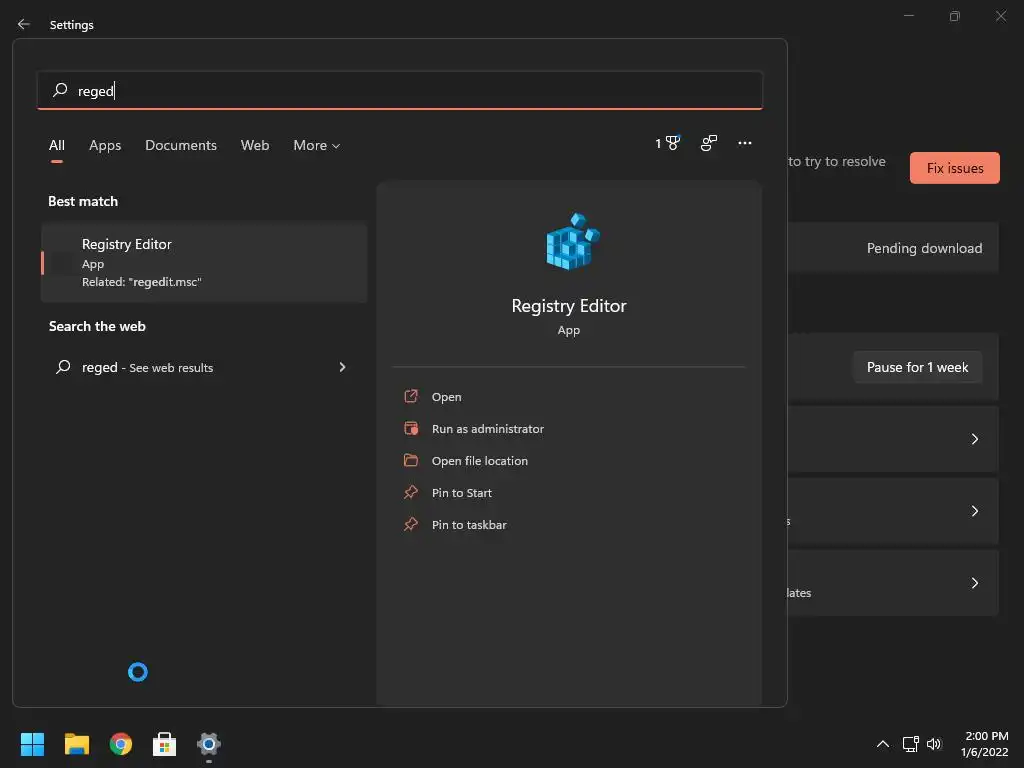The height and width of the screenshot is (768, 1024).
Task: Choose Pin to Start
Action: tap(462, 492)
